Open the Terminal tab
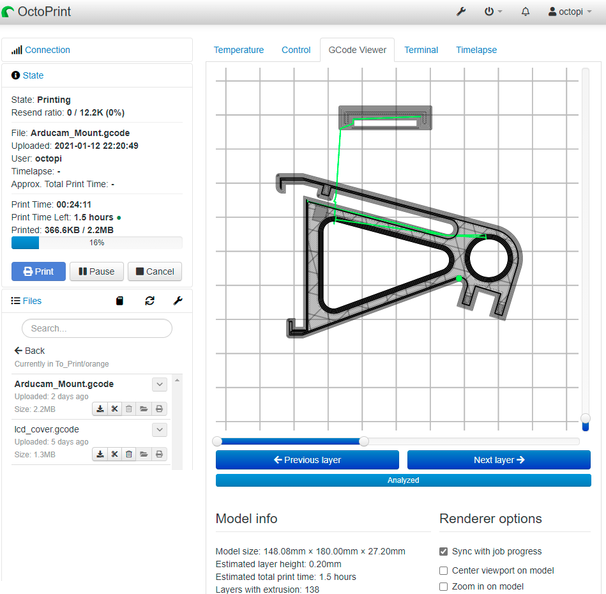Viewport: 606px width, 594px height. [421, 50]
